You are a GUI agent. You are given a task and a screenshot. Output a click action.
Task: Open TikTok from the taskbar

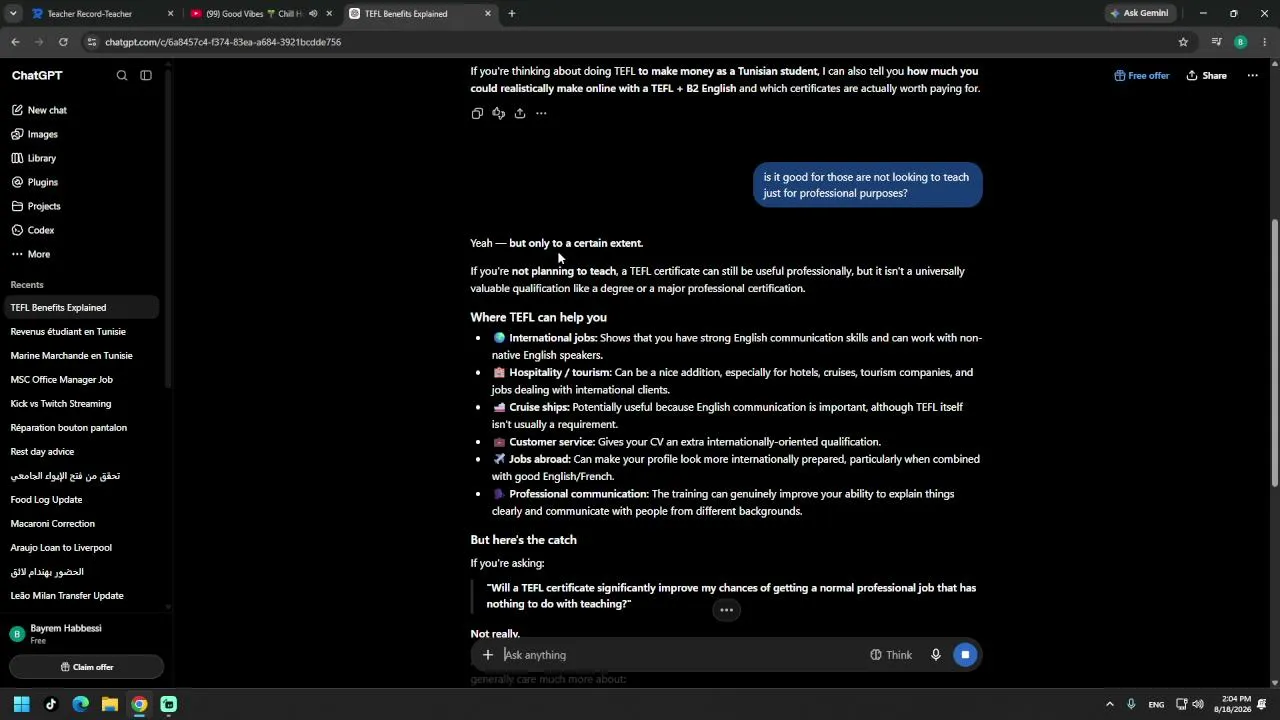tap(51, 704)
